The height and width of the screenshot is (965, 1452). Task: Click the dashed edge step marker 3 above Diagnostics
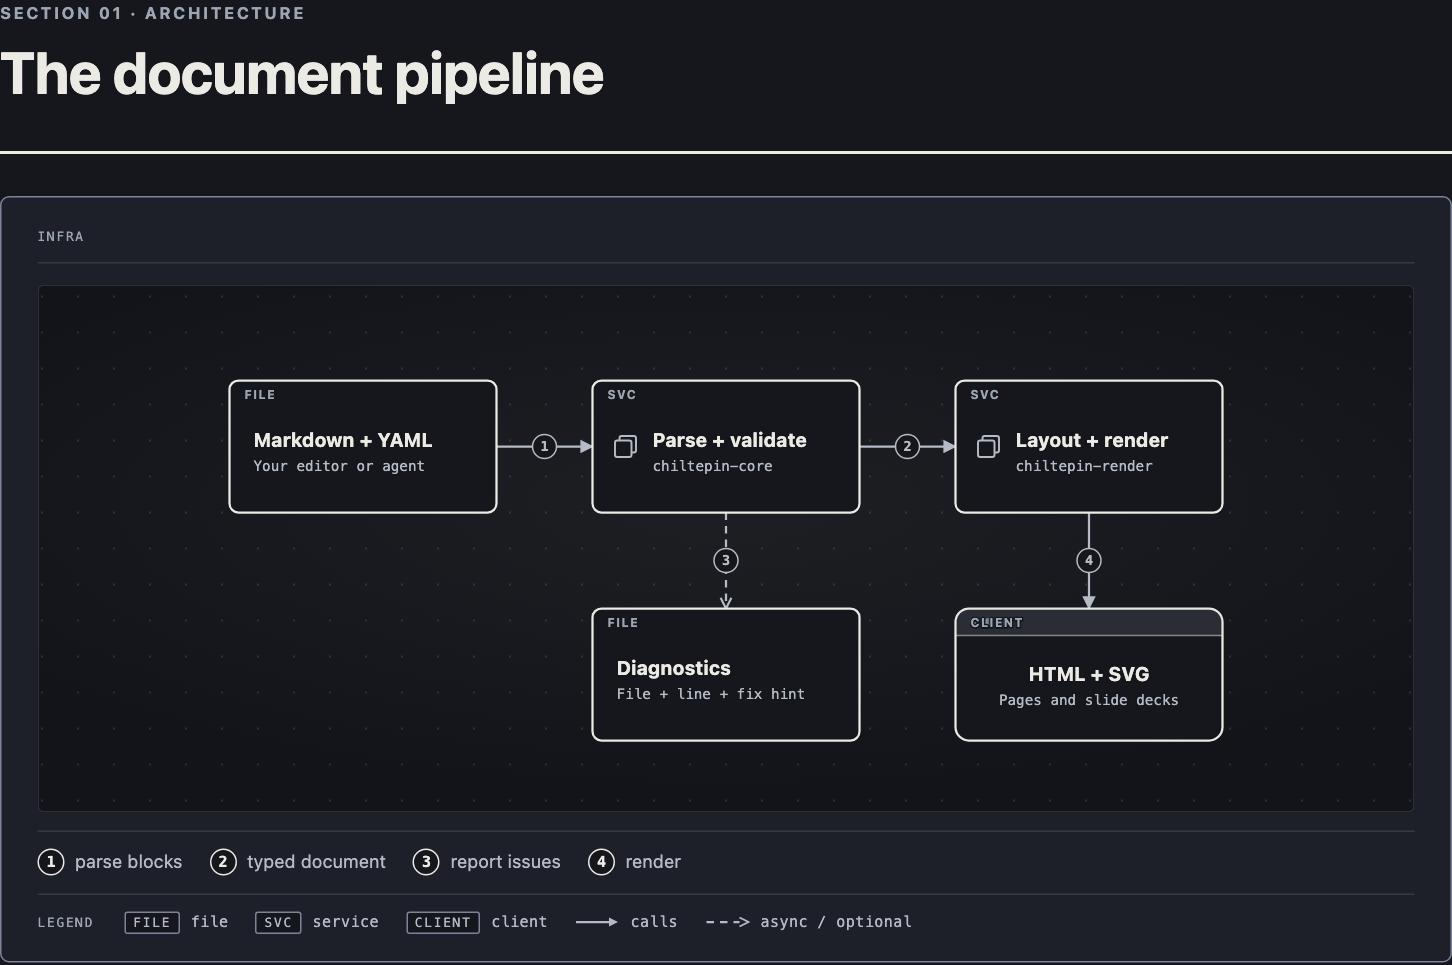(x=726, y=560)
